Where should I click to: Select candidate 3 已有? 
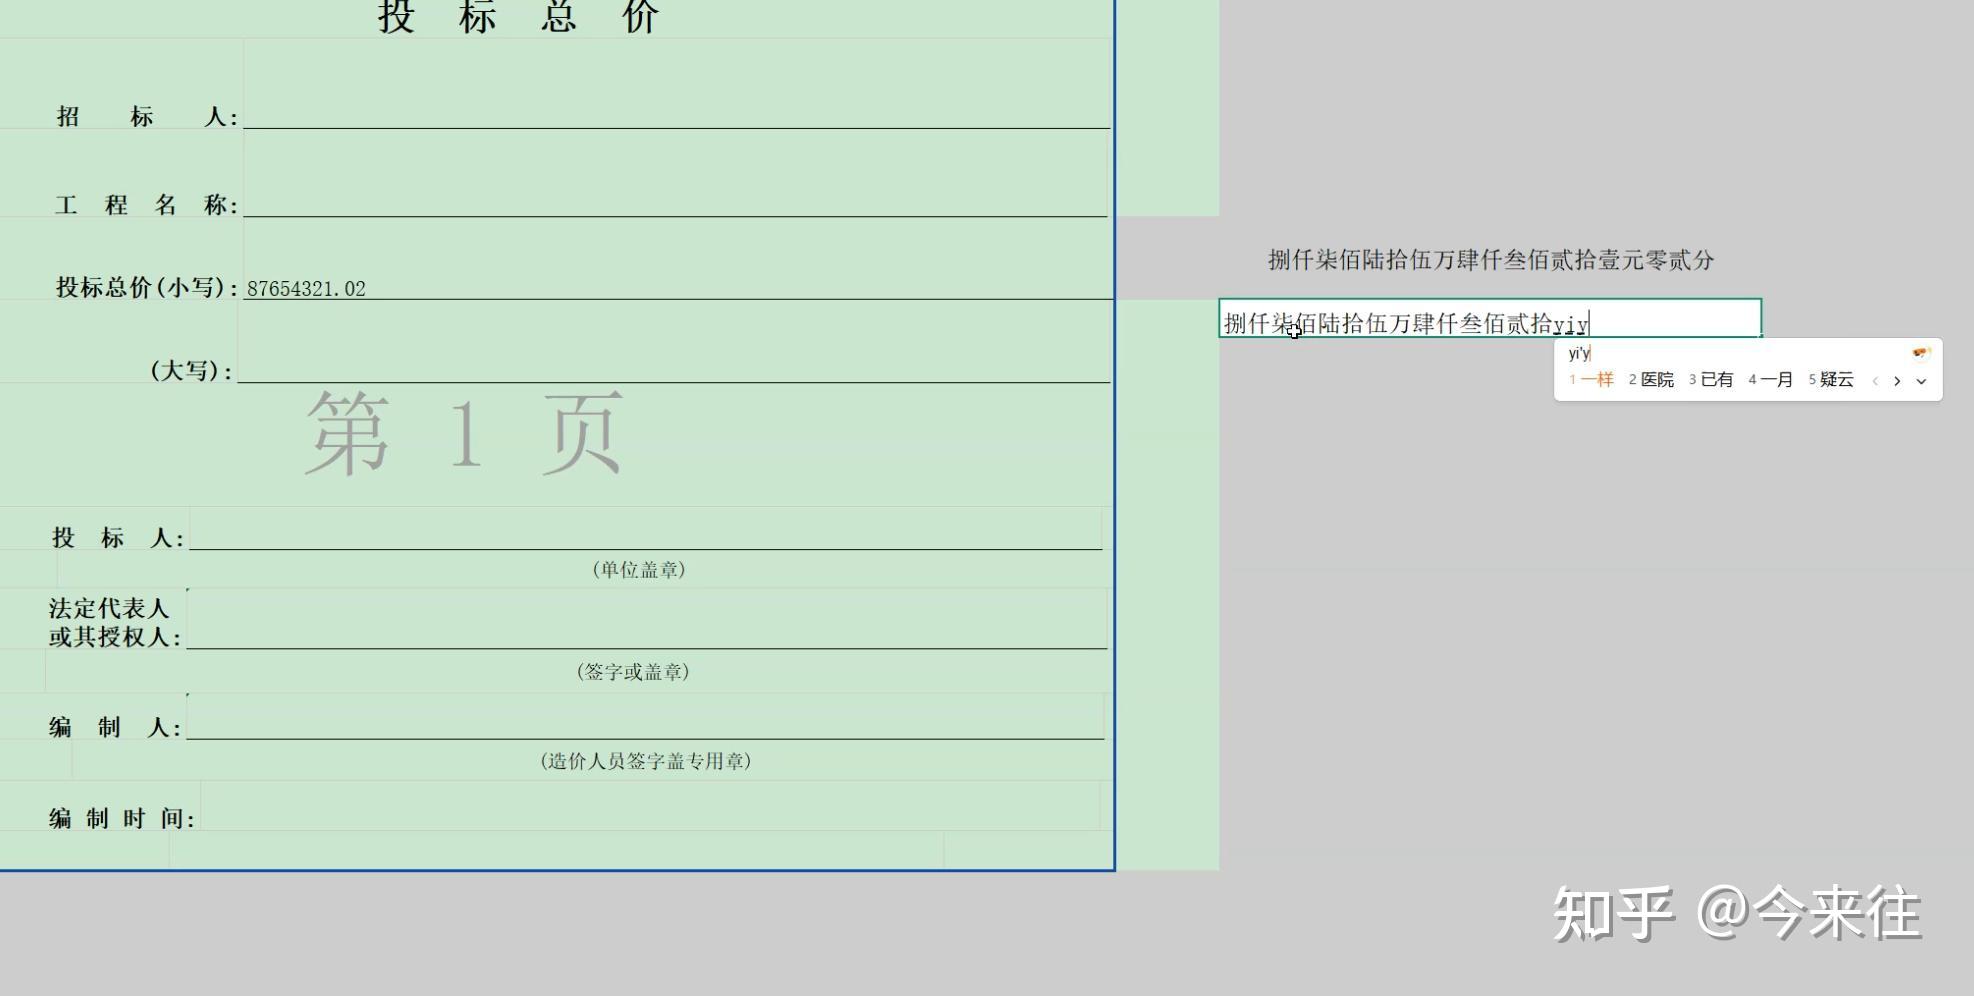click(1711, 380)
